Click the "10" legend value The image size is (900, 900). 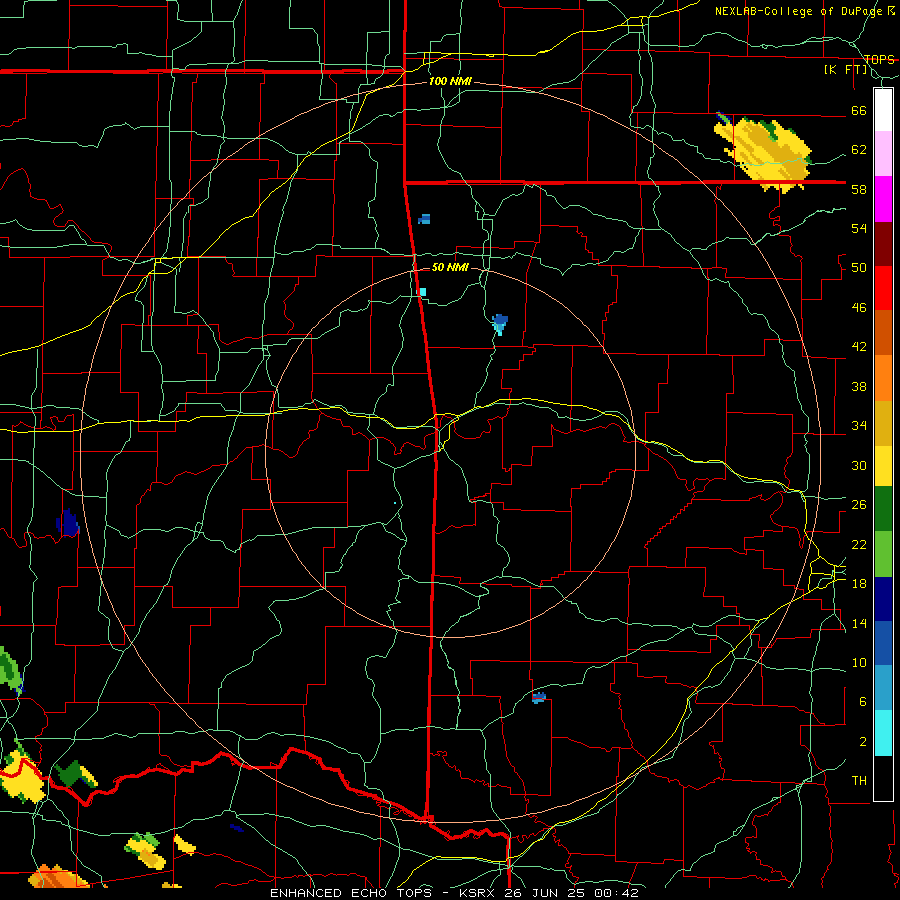pos(859,662)
